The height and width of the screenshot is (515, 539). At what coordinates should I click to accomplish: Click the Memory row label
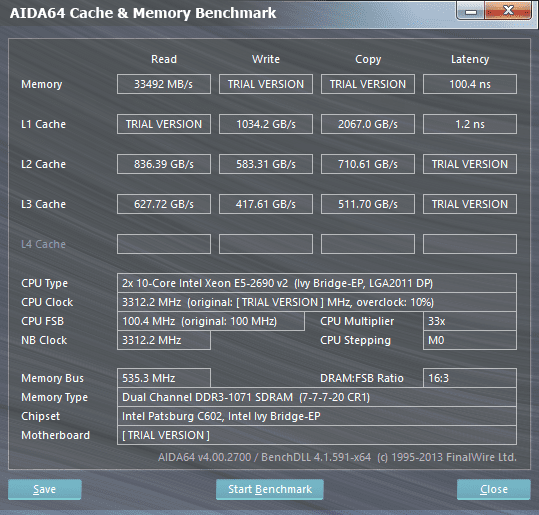(42, 84)
